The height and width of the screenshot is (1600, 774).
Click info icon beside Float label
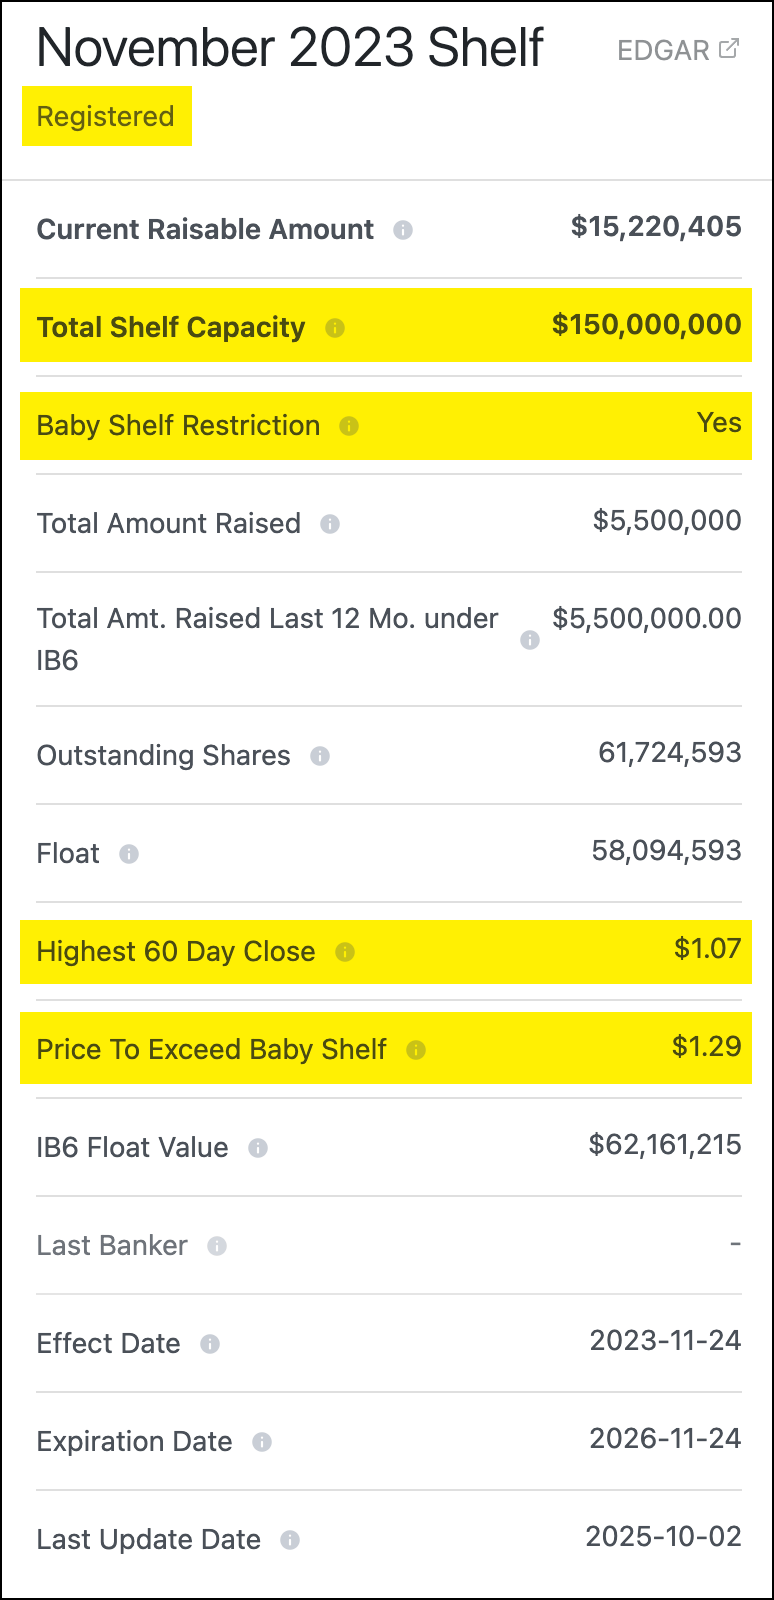129,854
